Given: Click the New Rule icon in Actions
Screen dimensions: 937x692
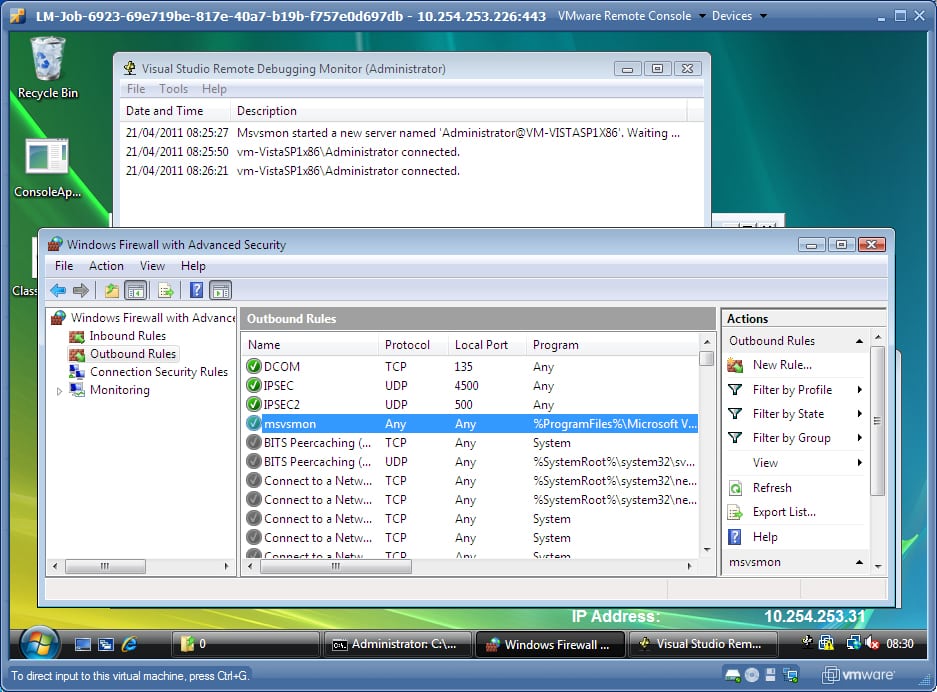Looking at the screenshot, I should [x=735, y=365].
